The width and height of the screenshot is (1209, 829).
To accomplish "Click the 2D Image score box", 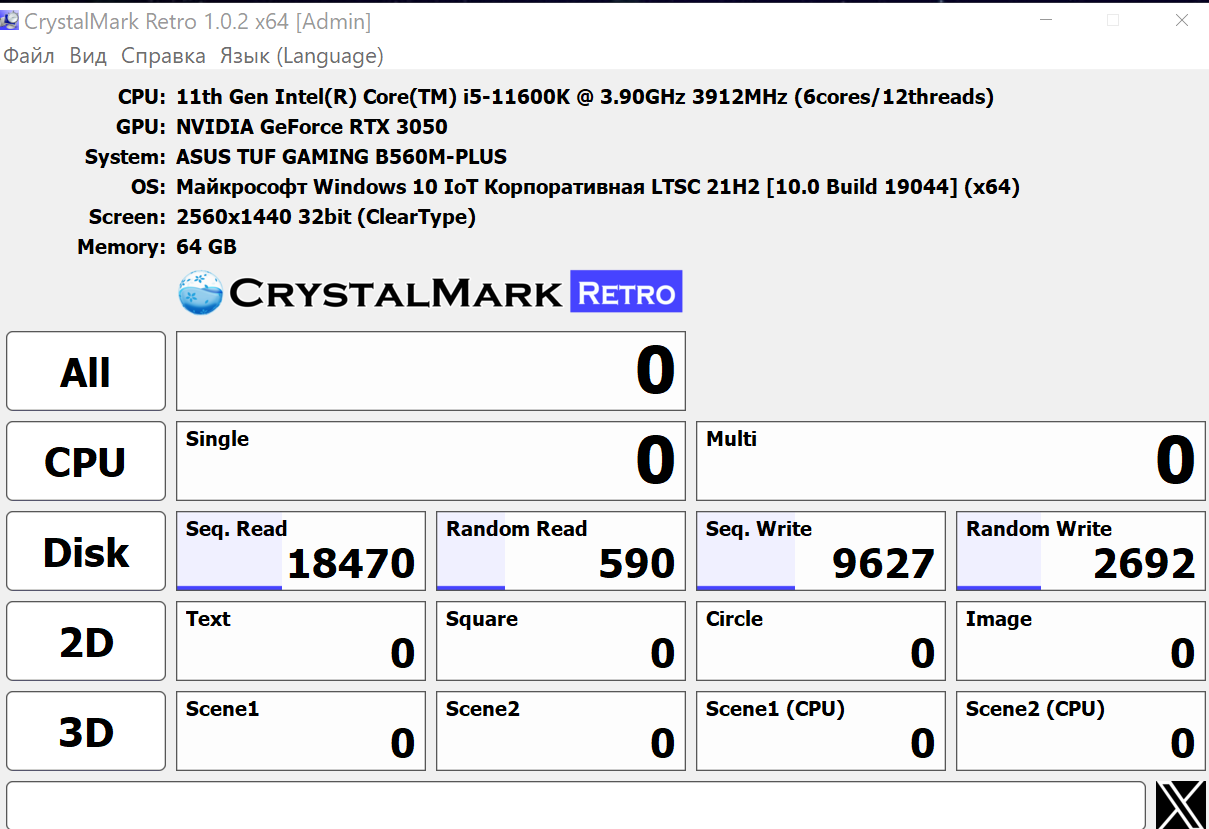I will tap(1081, 641).
